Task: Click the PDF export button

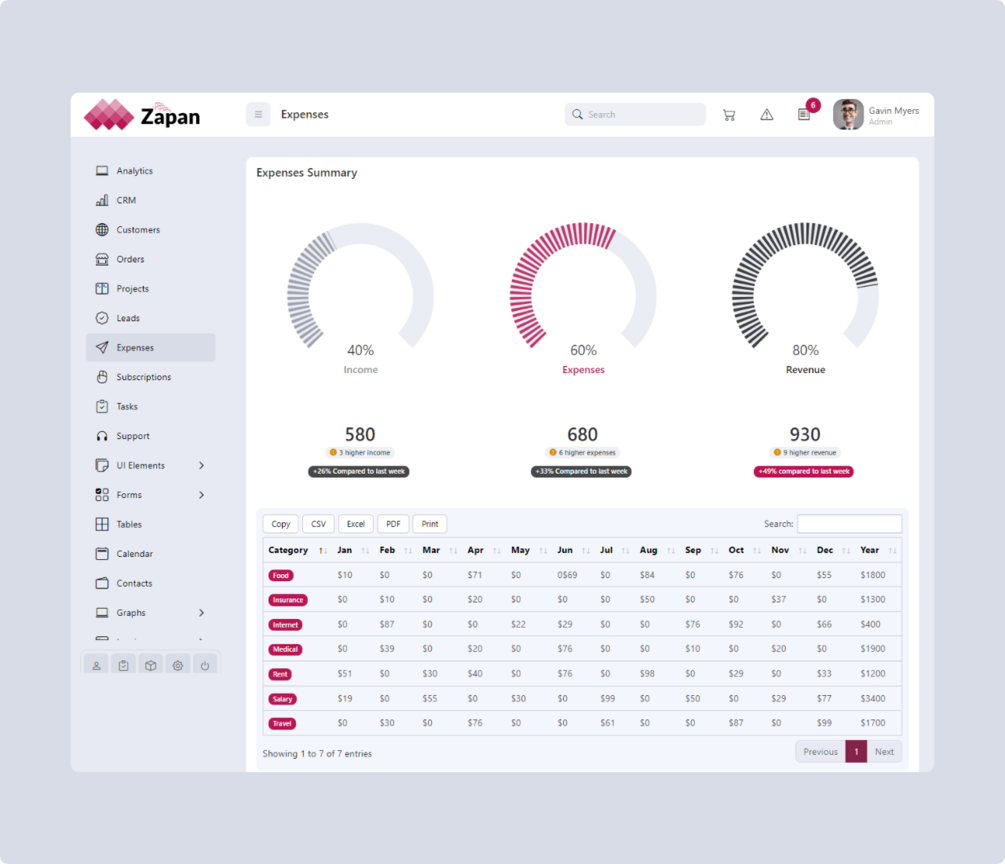Action: [x=393, y=524]
